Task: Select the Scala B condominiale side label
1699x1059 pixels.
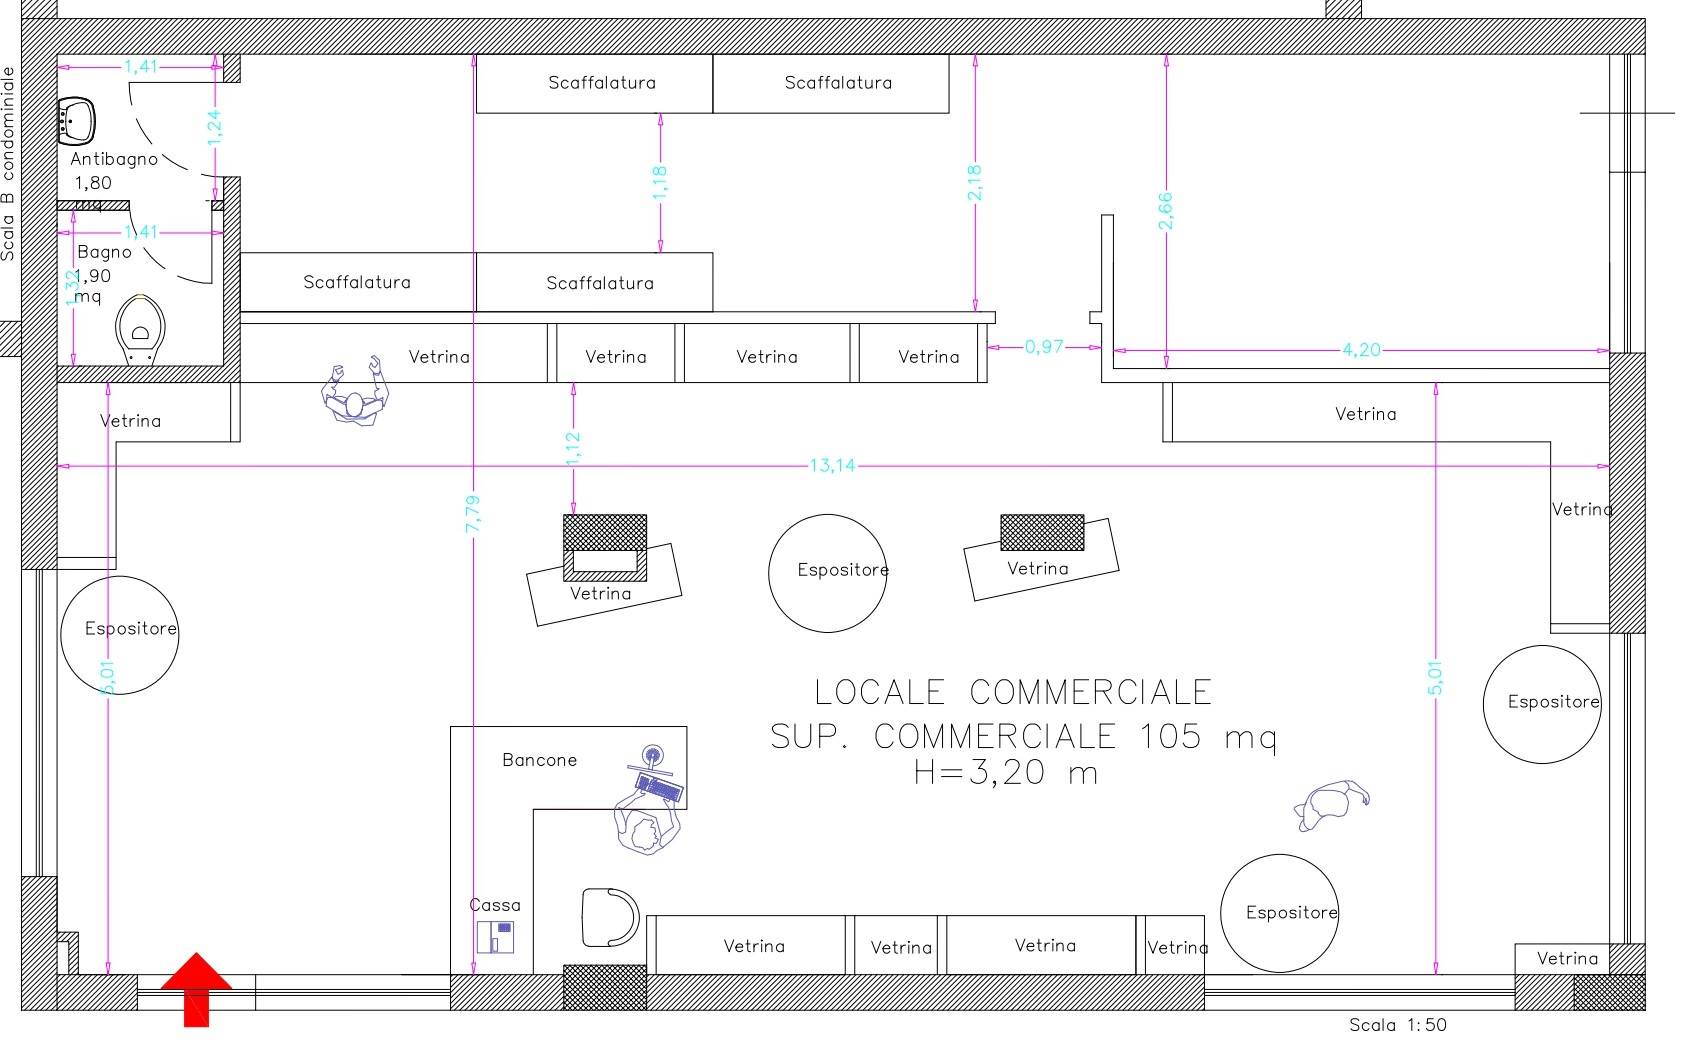Action: 9,164
